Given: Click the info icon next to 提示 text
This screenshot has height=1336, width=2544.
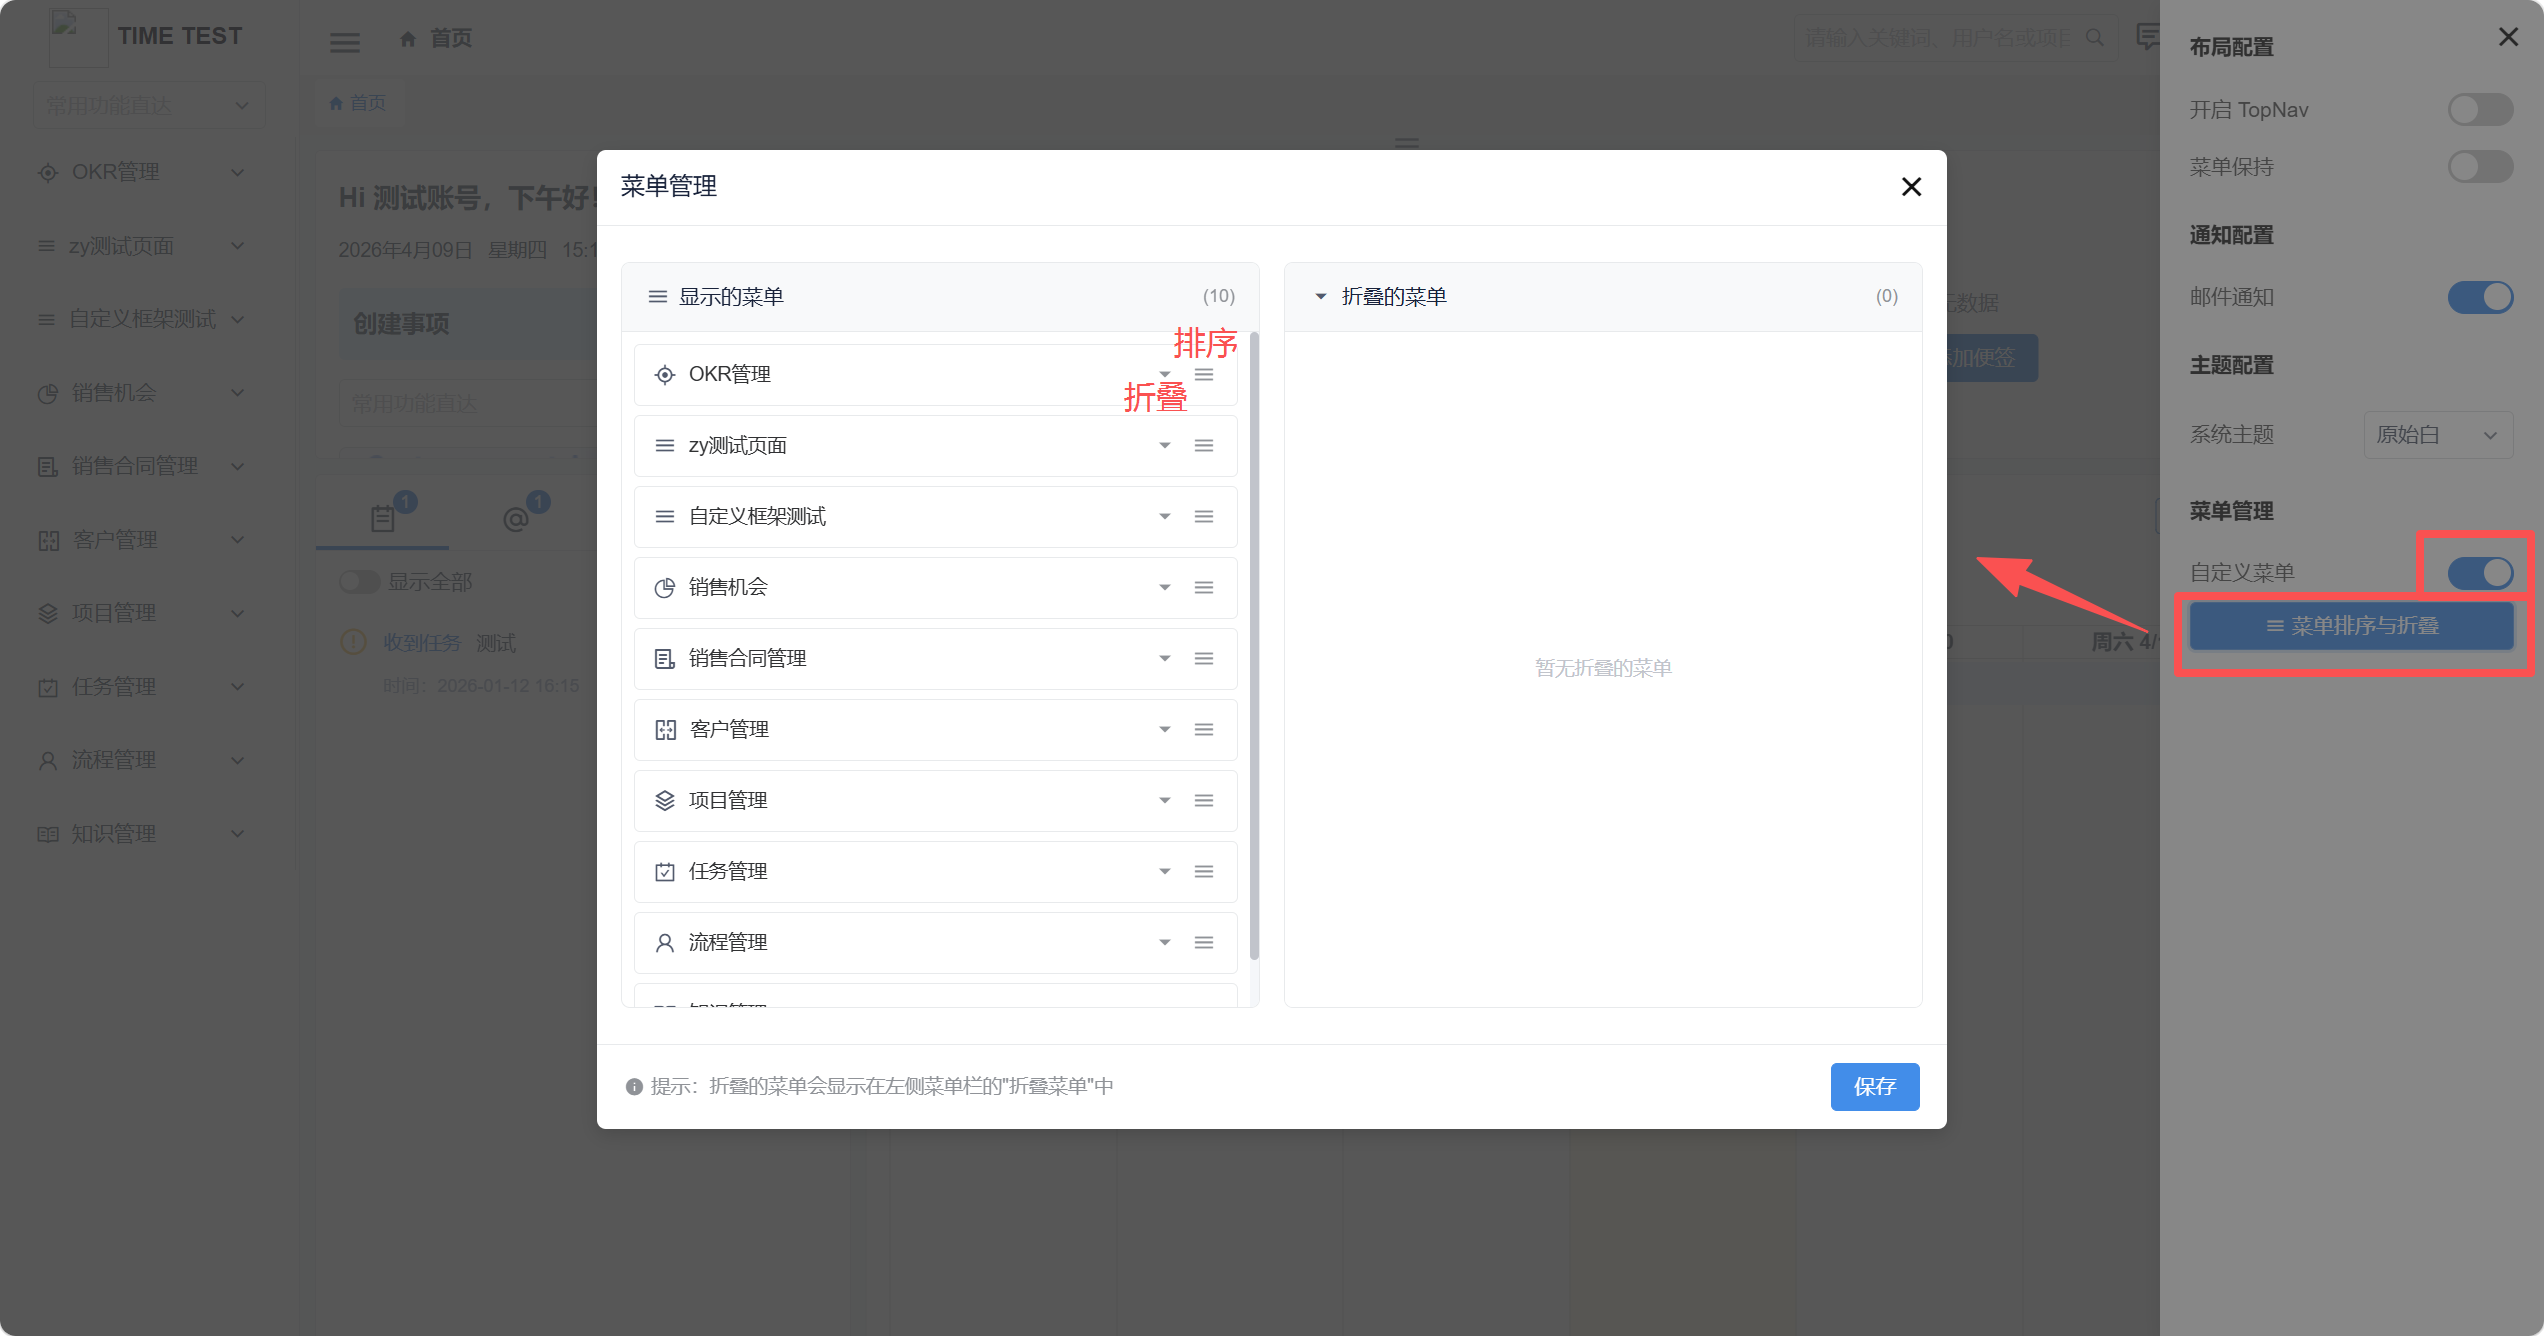Looking at the screenshot, I should click(x=634, y=1087).
